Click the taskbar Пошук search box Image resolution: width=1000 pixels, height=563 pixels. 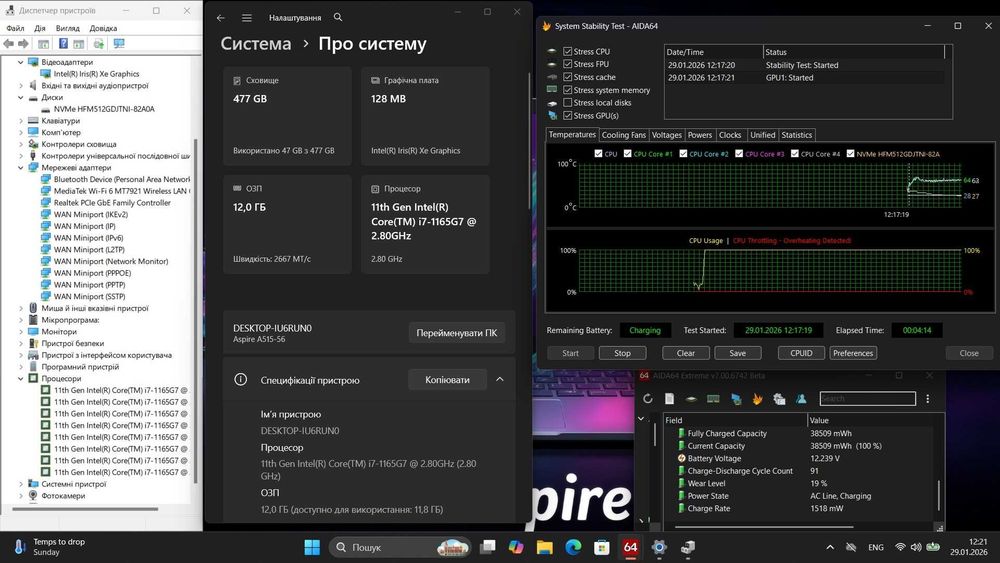(x=401, y=547)
